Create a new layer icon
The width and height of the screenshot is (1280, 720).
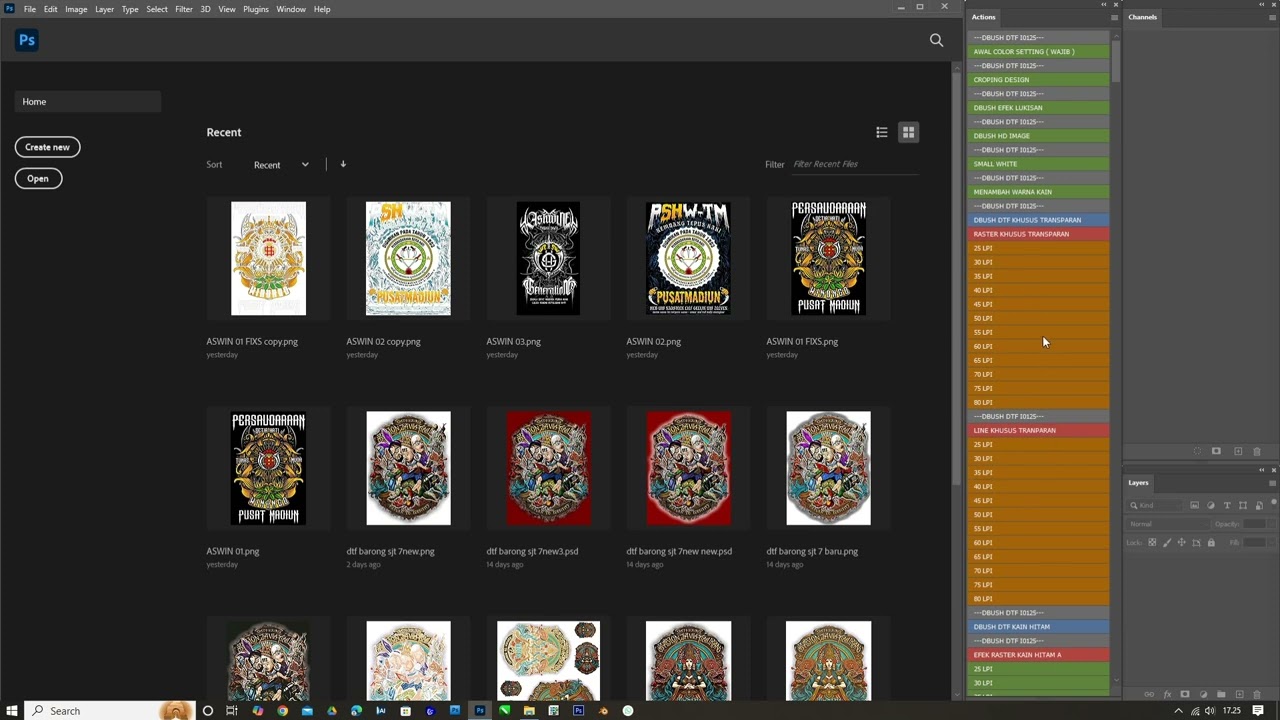[x=1239, y=694]
